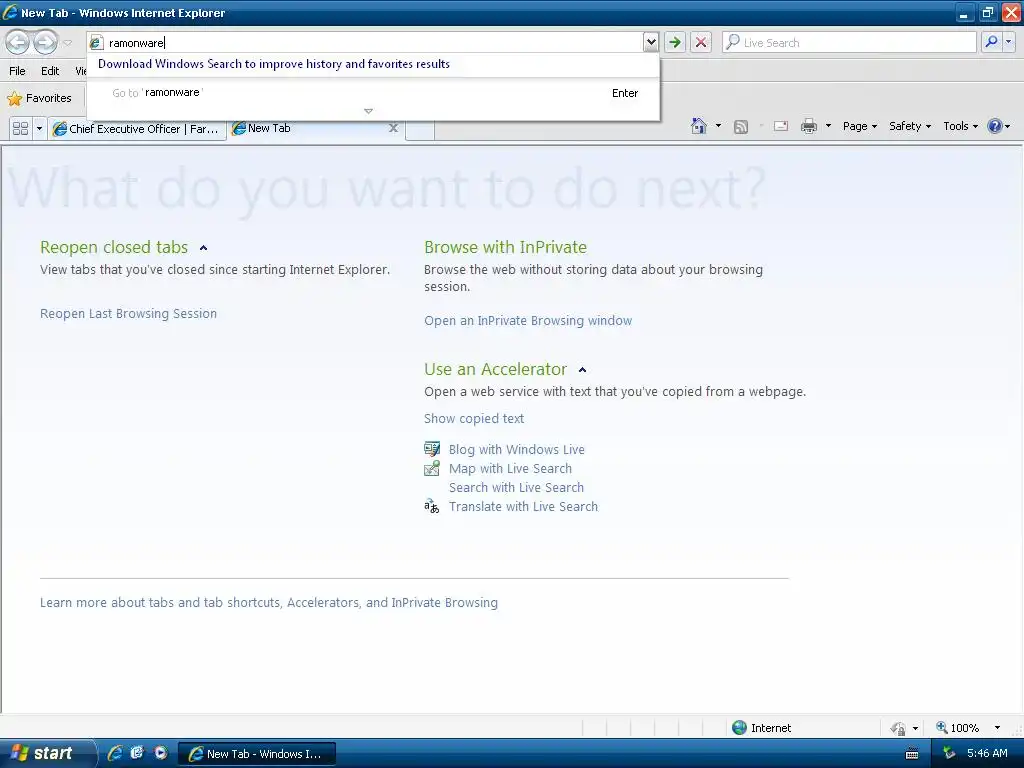Open the search provider options dropdown

pos(1008,42)
